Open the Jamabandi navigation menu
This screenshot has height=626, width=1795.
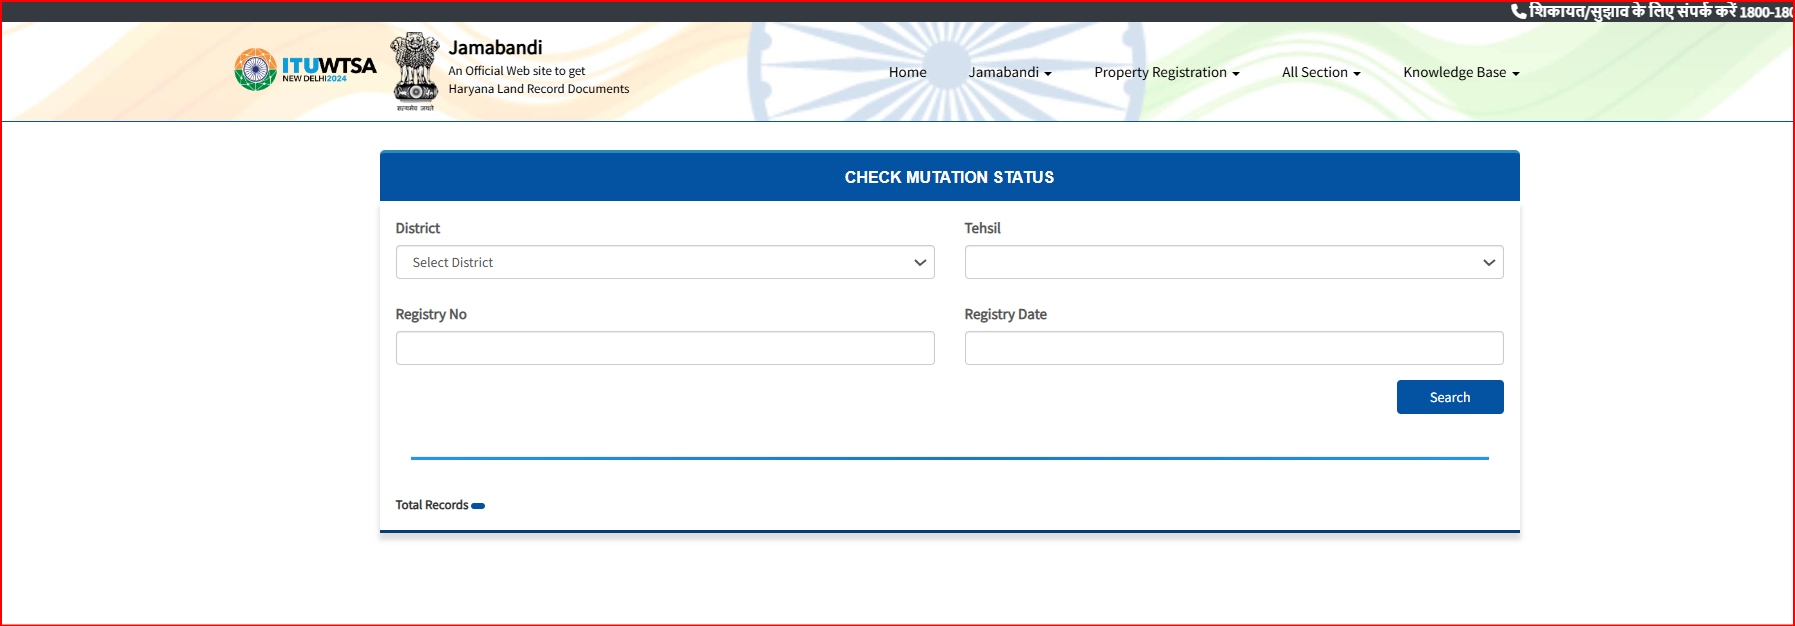[1009, 72]
